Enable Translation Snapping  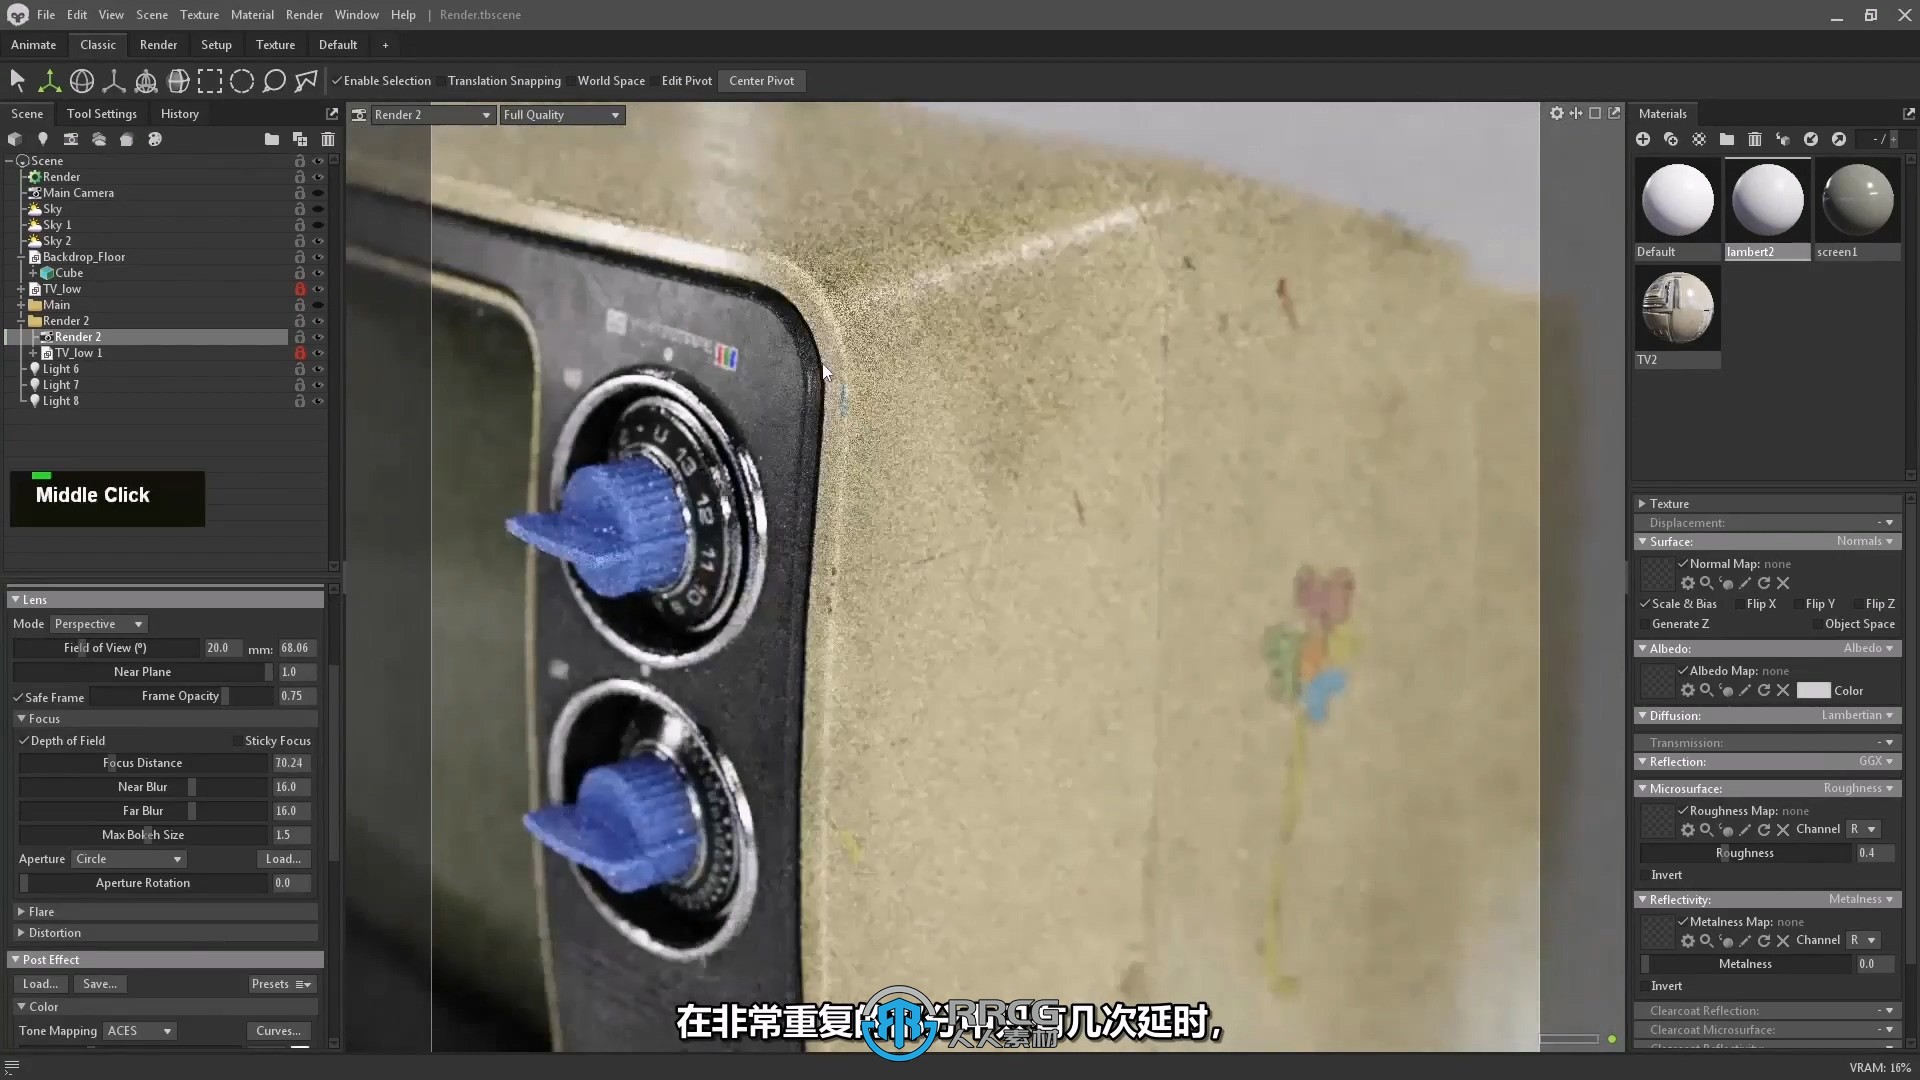coord(441,81)
